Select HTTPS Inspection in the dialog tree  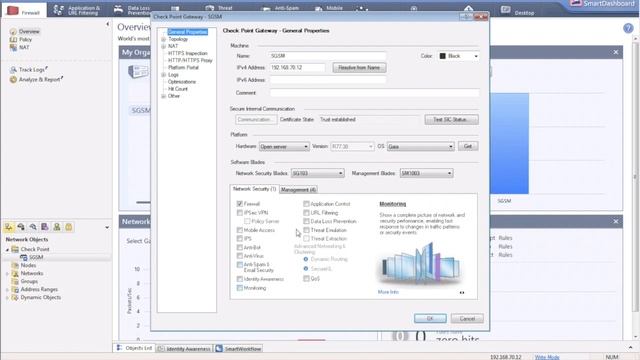pyautogui.click(x=187, y=53)
